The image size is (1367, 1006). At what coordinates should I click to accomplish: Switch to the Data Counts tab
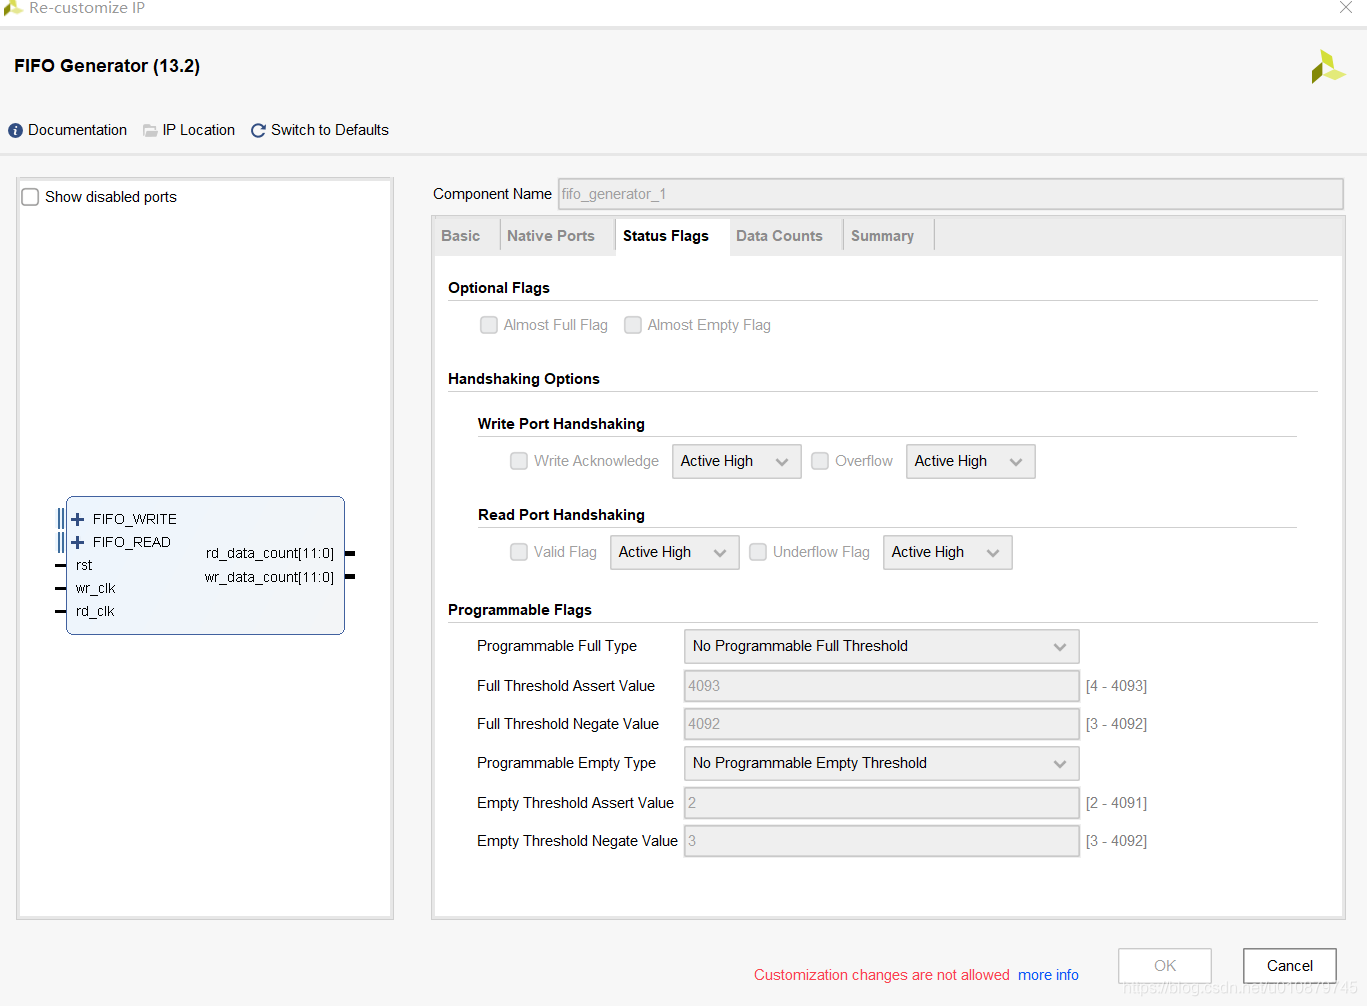pos(780,236)
